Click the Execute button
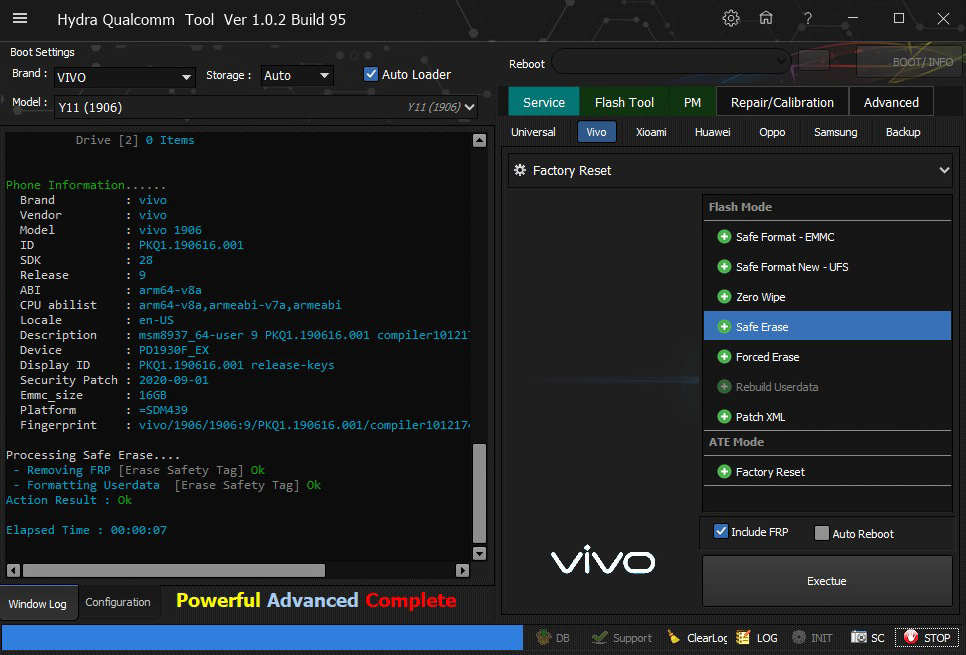Screen dimensions: 966x655 click(827, 581)
